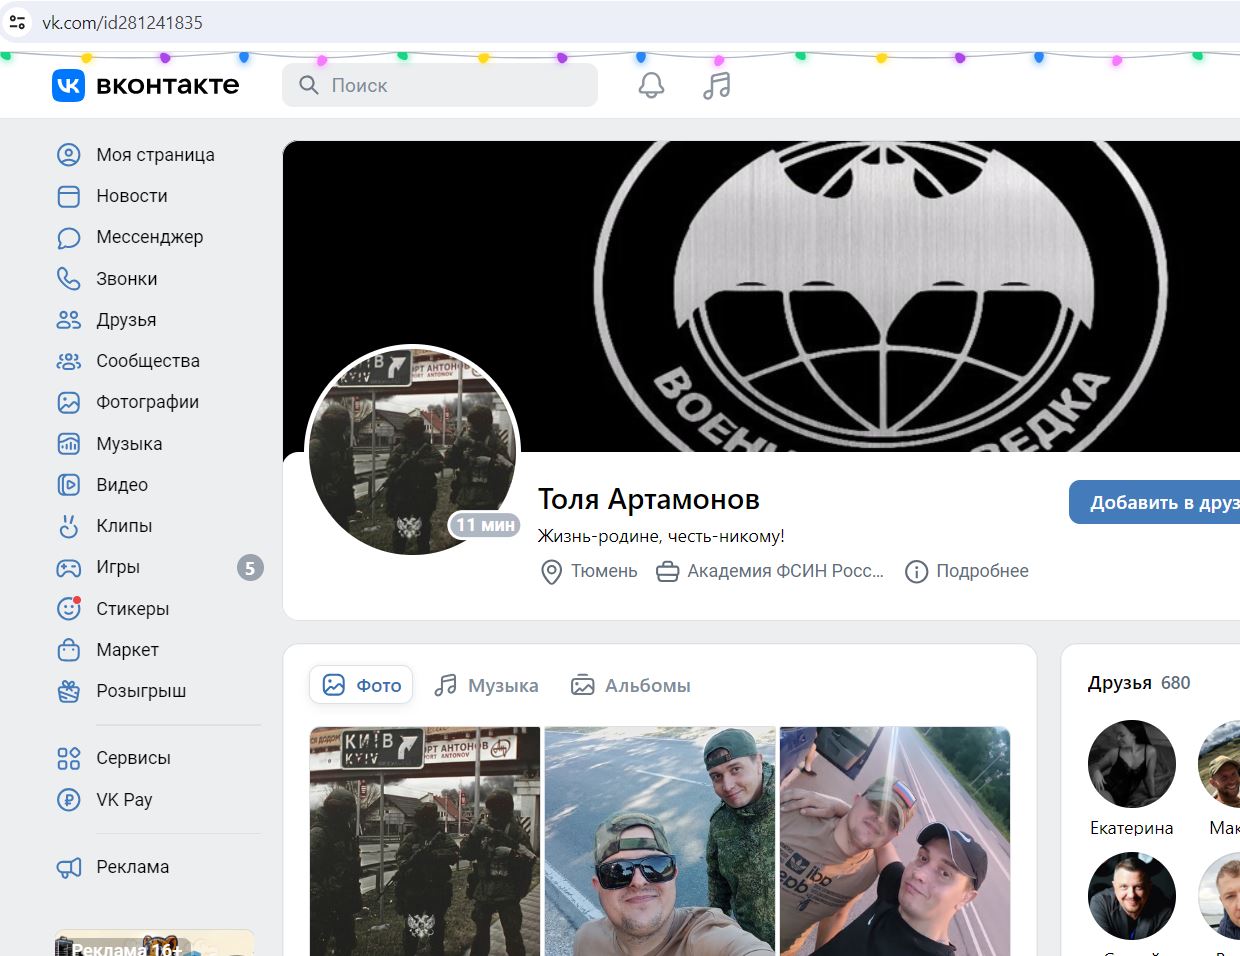The height and width of the screenshot is (956, 1240).
Task: Click the Сервисы grid icon
Action: (x=68, y=758)
